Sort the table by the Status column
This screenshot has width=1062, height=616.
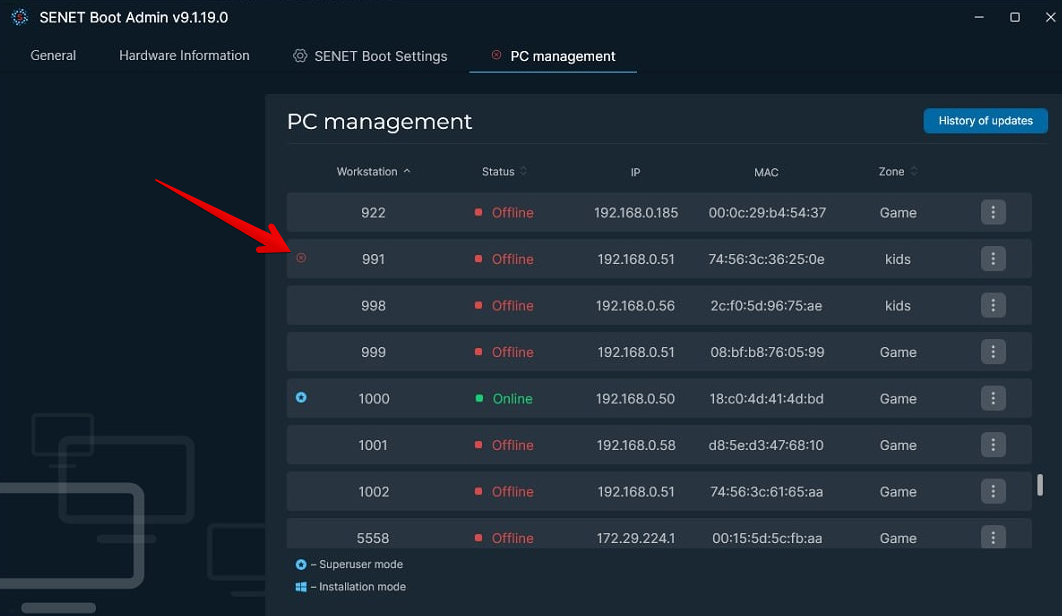pyautogui.click(x=504, y=171)
